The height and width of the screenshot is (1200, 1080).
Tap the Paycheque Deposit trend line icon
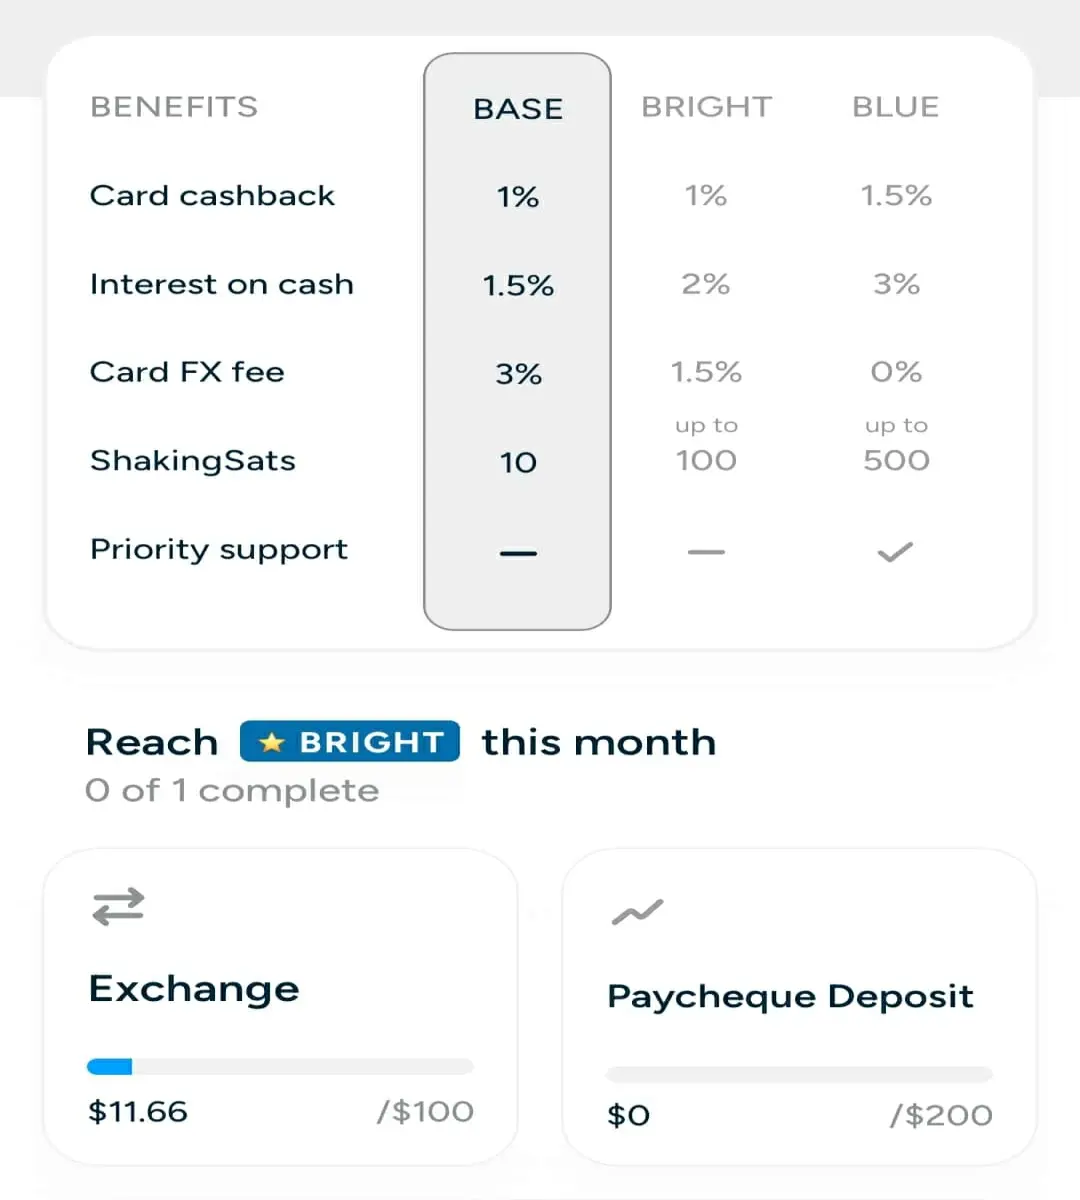point(637,912)
